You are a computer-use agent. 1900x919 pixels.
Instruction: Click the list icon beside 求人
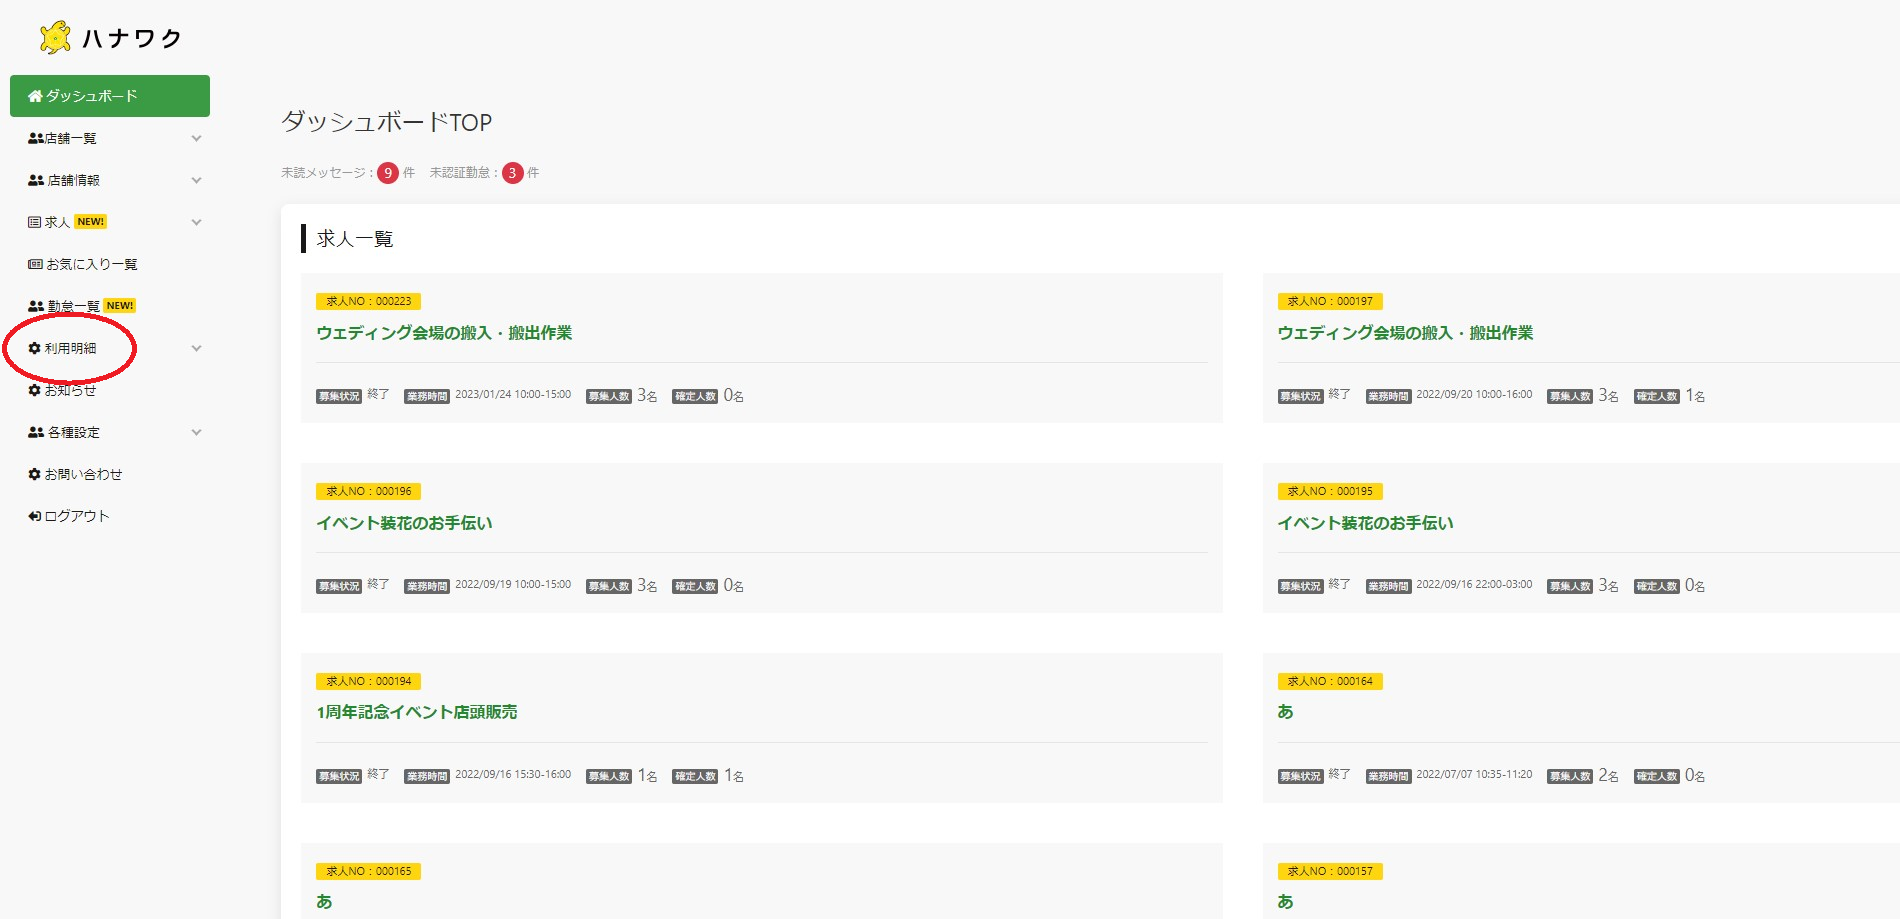(x=35, y=222)
